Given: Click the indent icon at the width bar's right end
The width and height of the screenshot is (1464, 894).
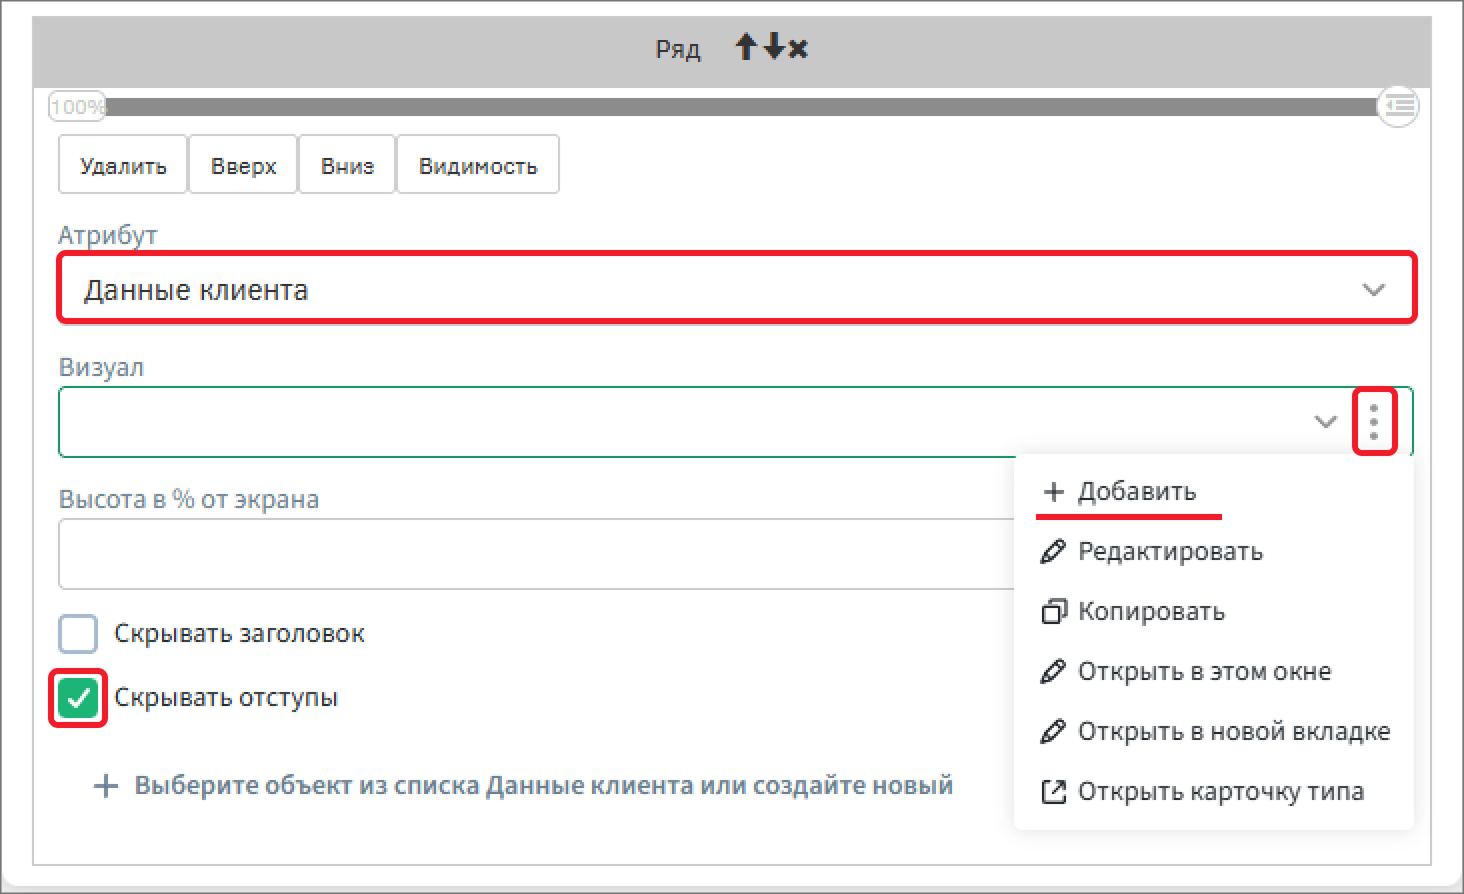Looking at the screenshot, I should pos(1398,106).
